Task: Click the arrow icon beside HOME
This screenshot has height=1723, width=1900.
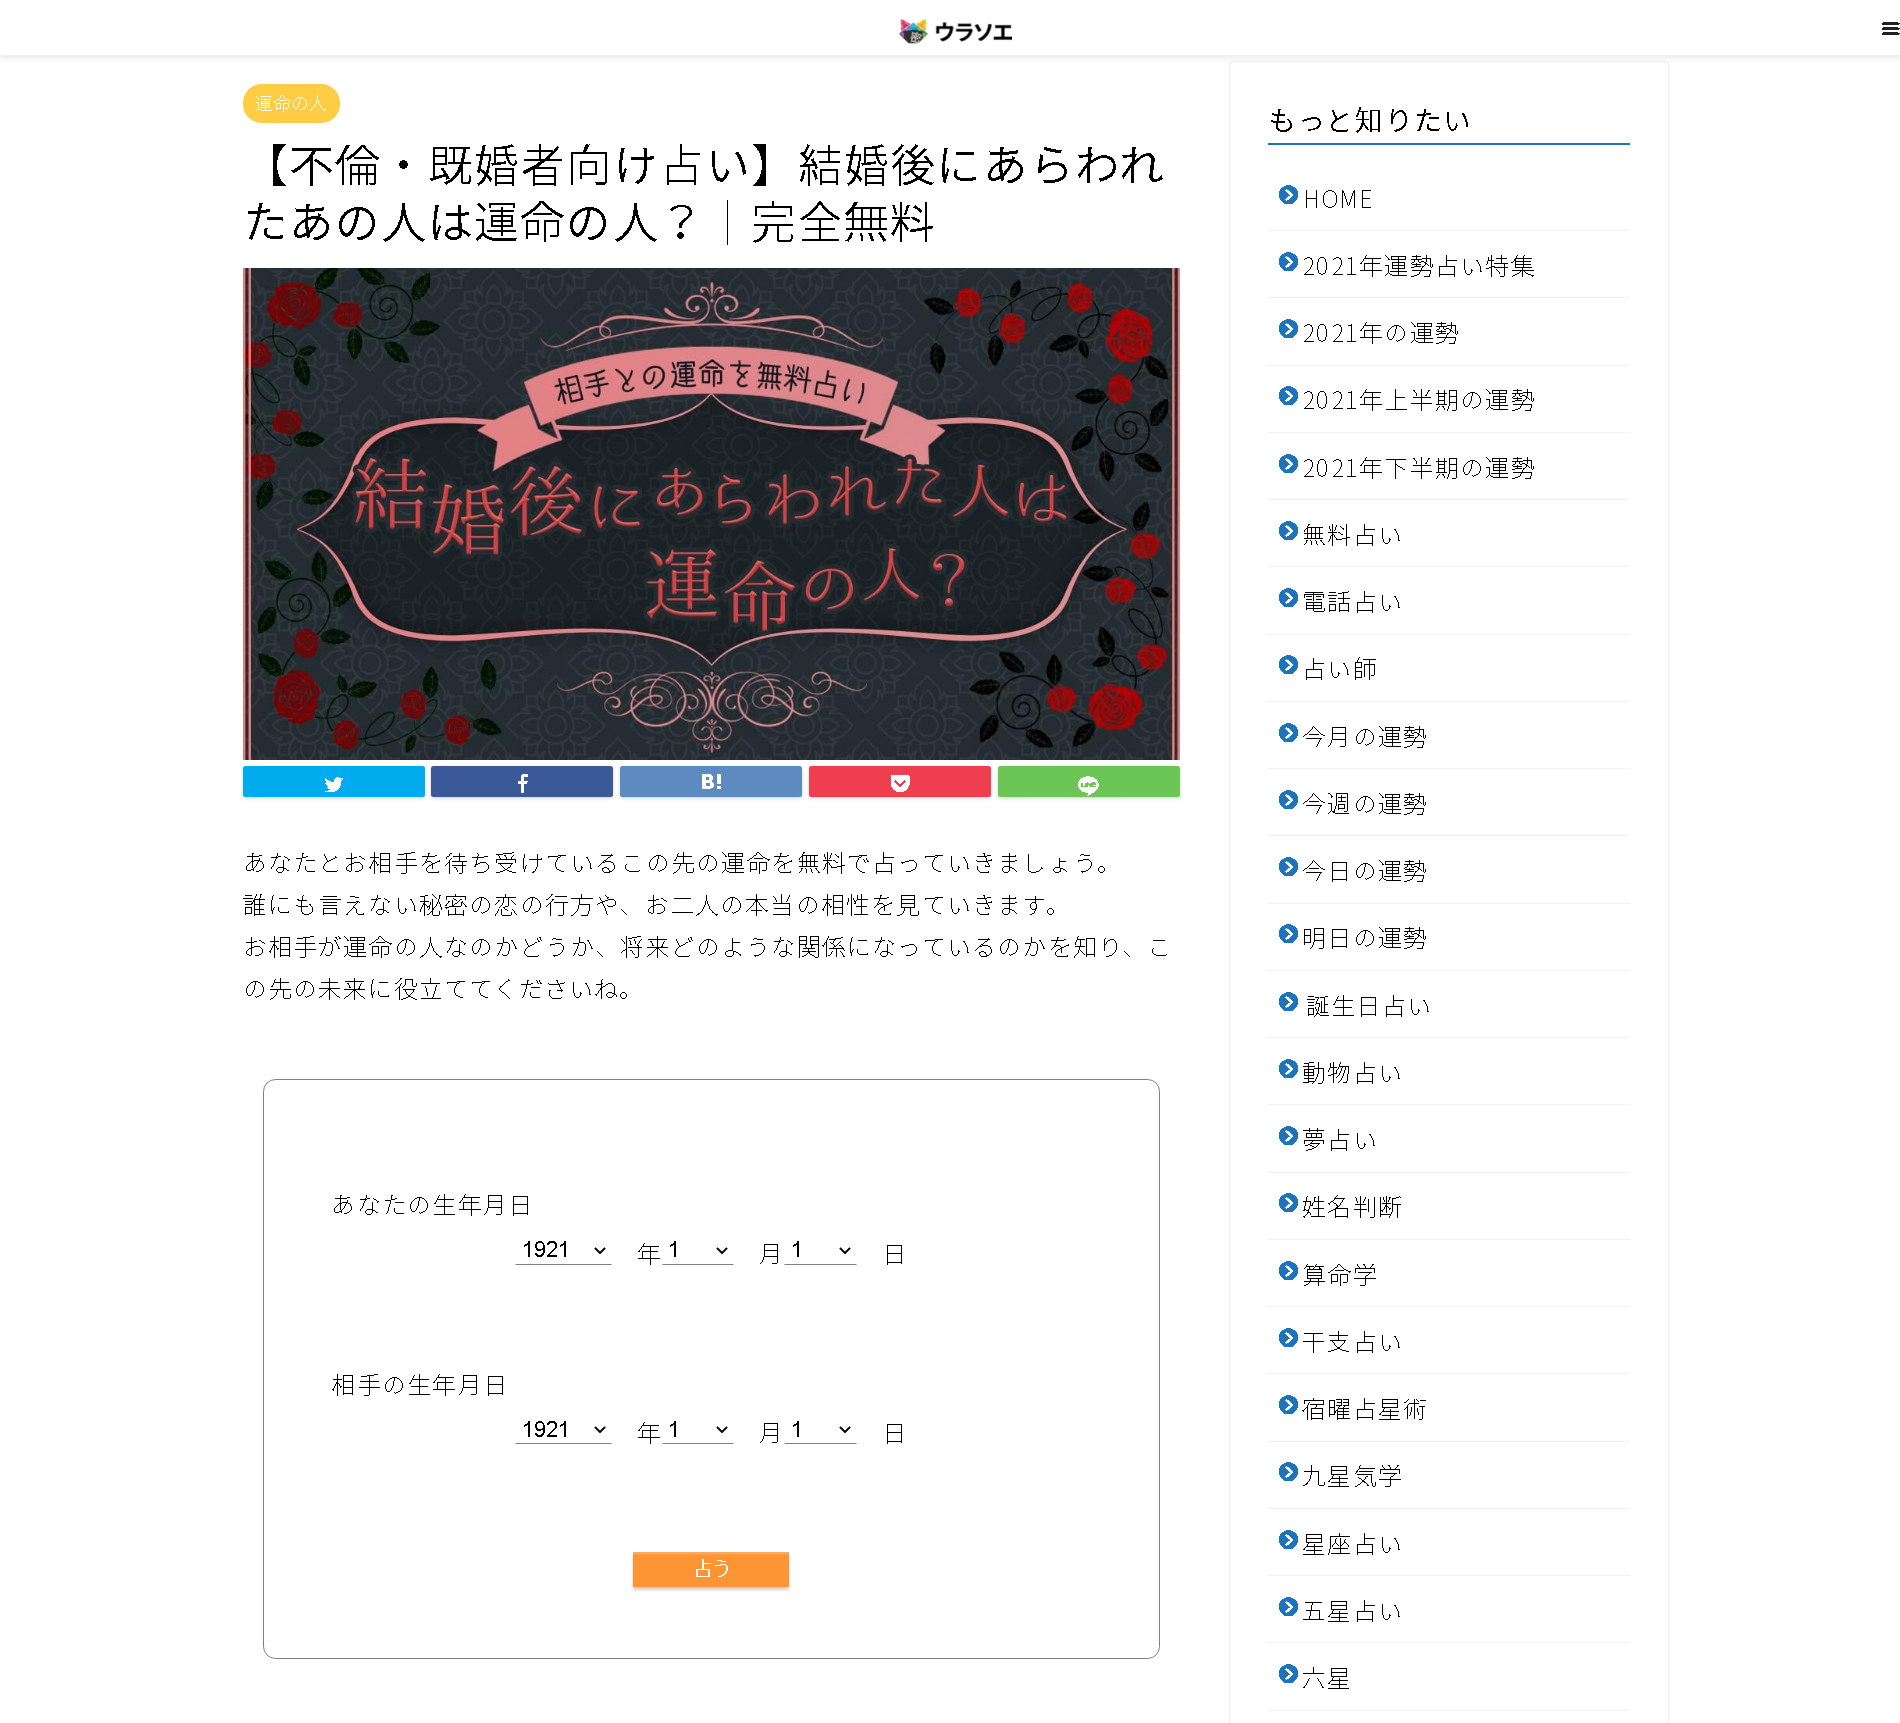Action: 1288,195
